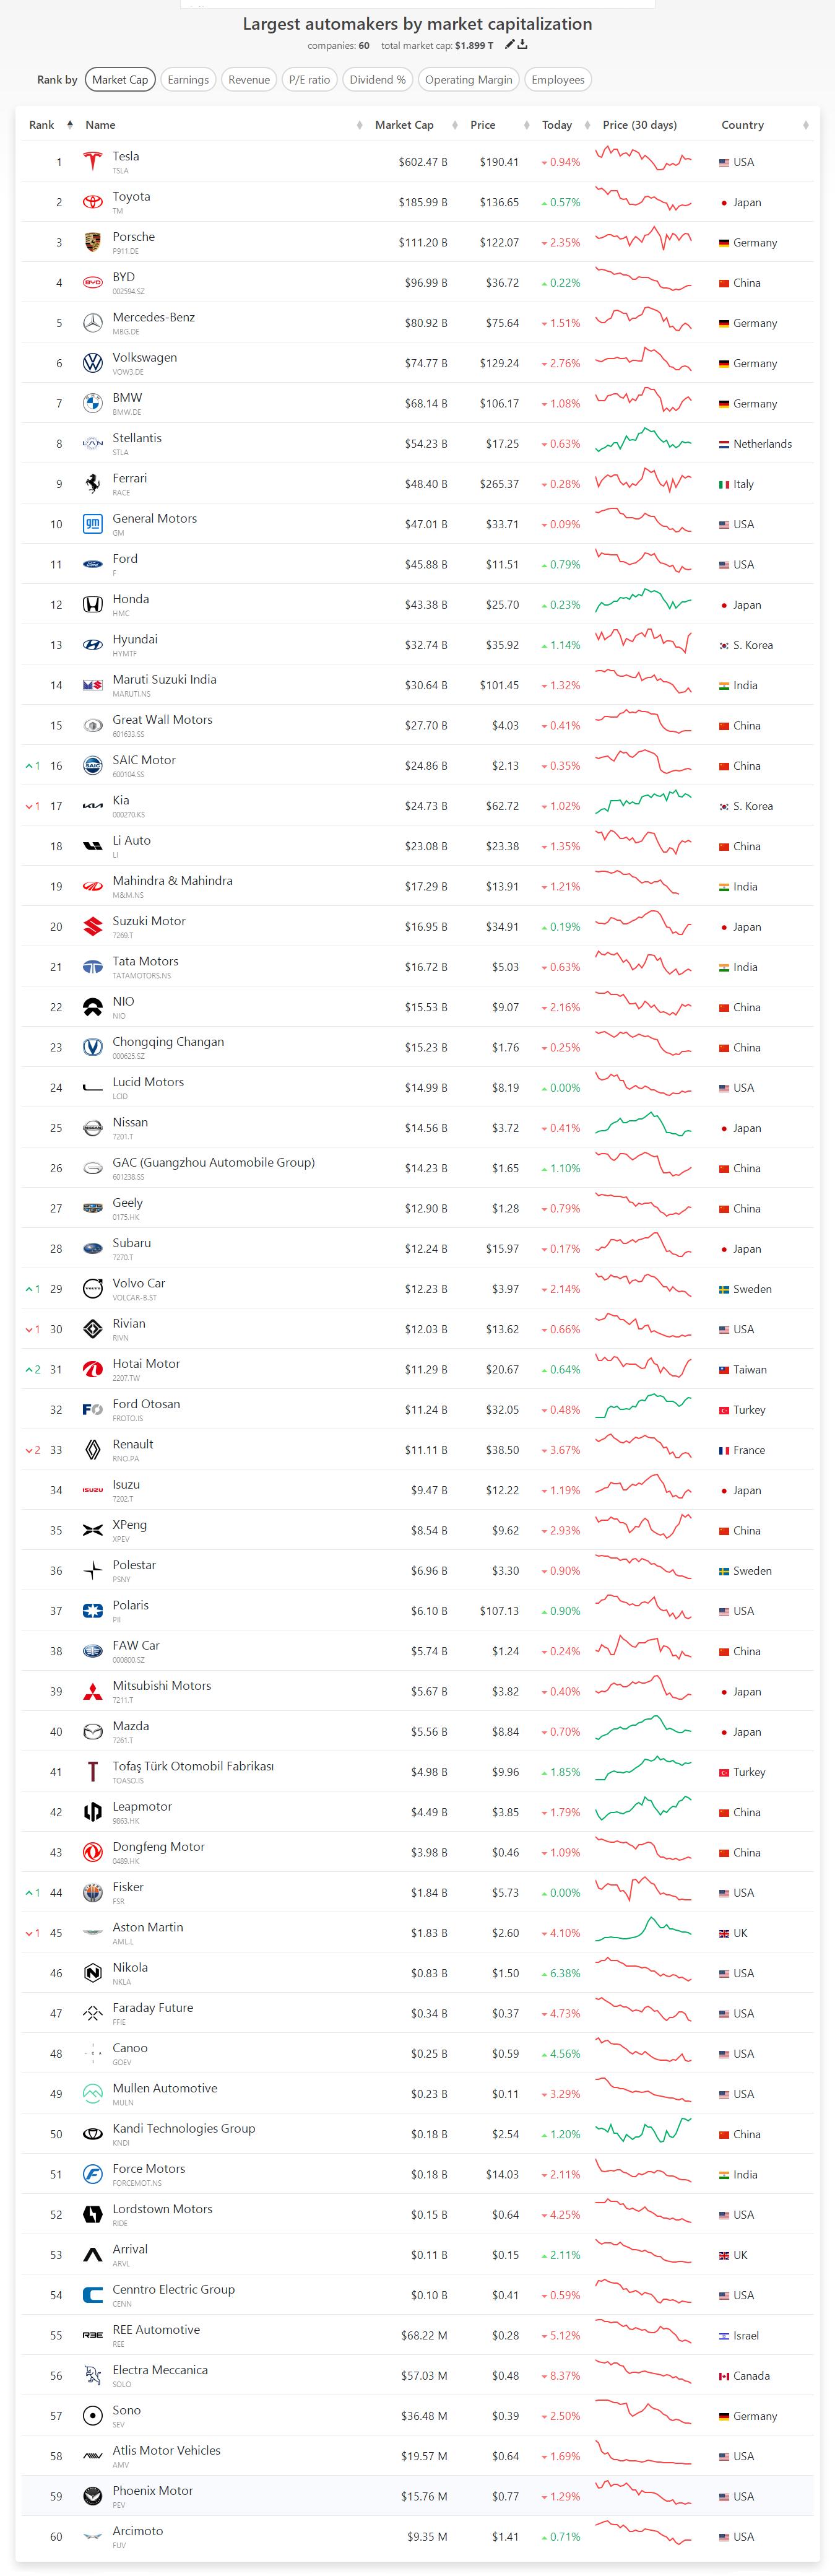Rank by Operating Margin
Screen dimensions: 835x2576
[x=468, y=80]
